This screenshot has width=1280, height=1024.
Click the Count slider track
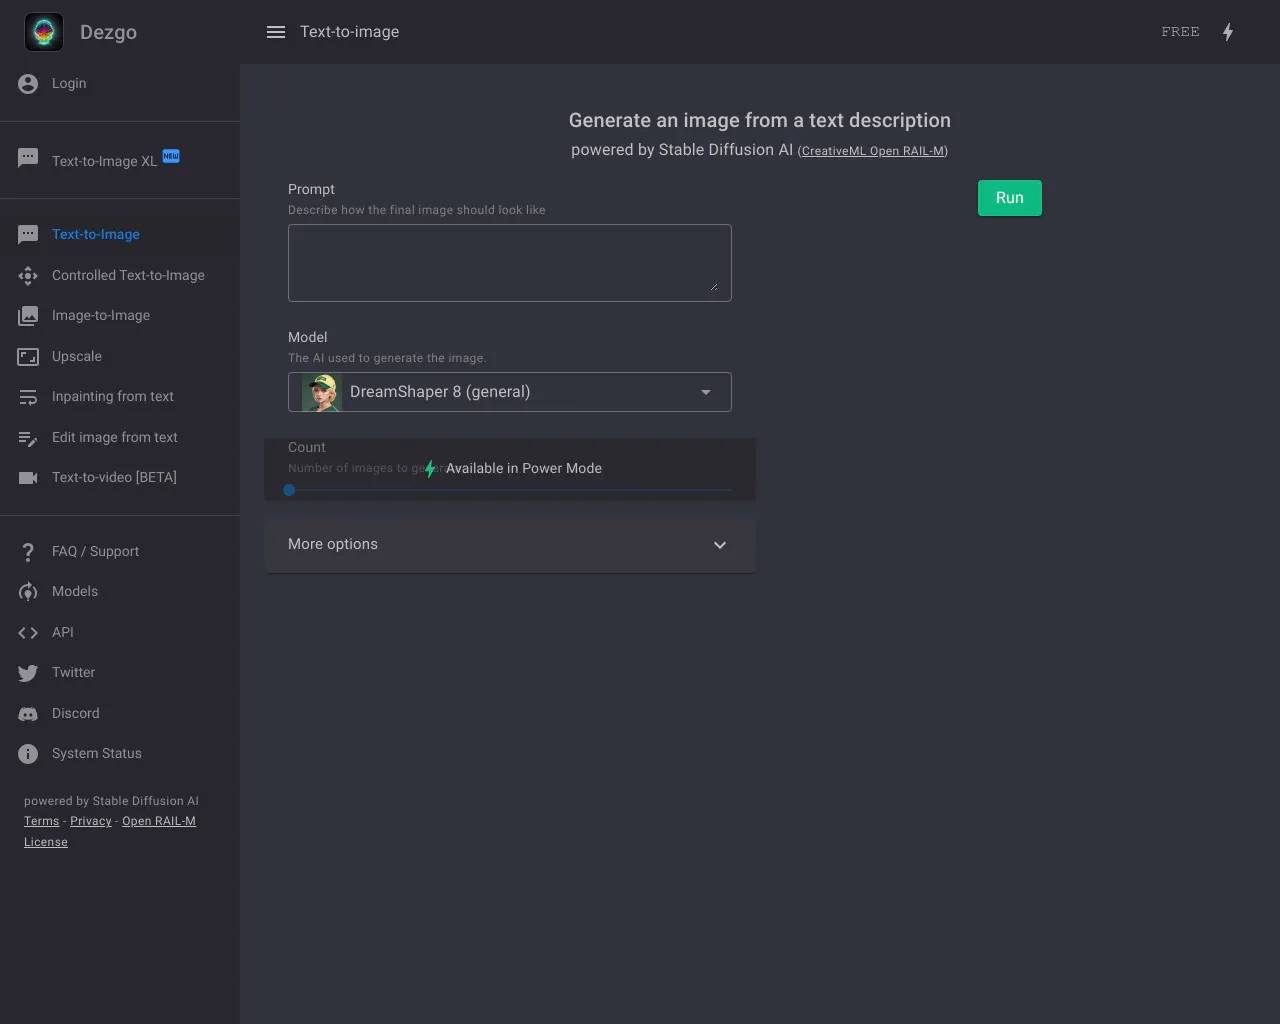(510, 490)
